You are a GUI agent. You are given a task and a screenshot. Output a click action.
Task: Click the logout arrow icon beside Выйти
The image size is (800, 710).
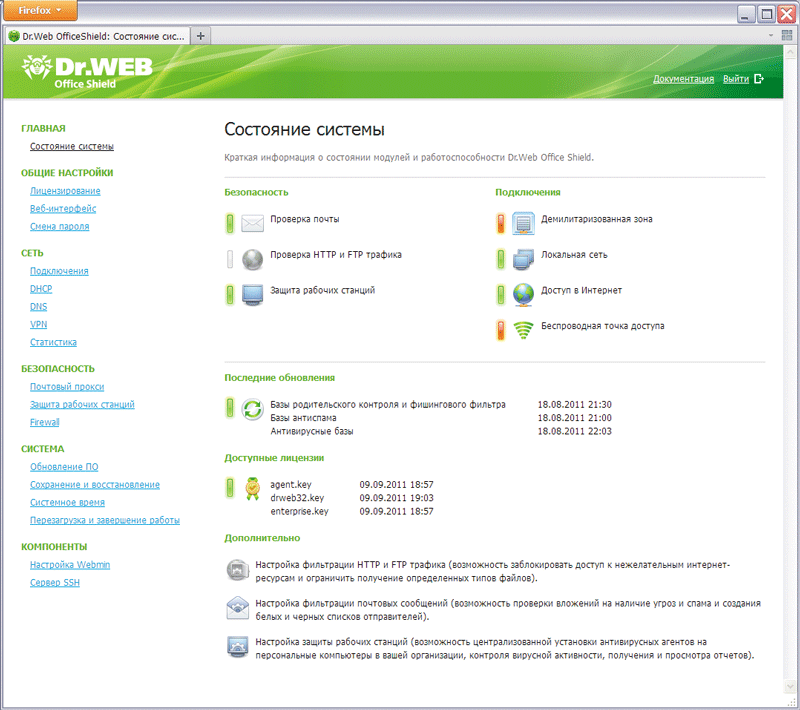(x=759, y=79)
